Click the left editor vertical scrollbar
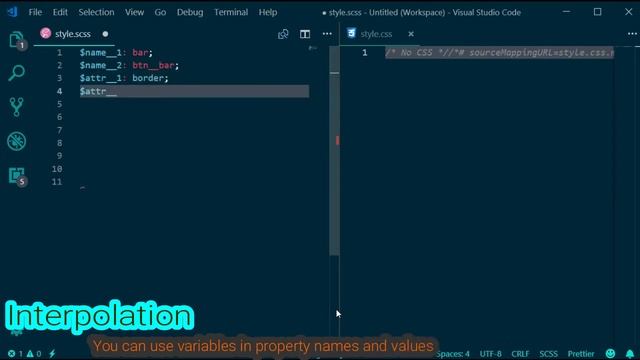The height and width of the screenshot is (360, 640). pos(334,151)
